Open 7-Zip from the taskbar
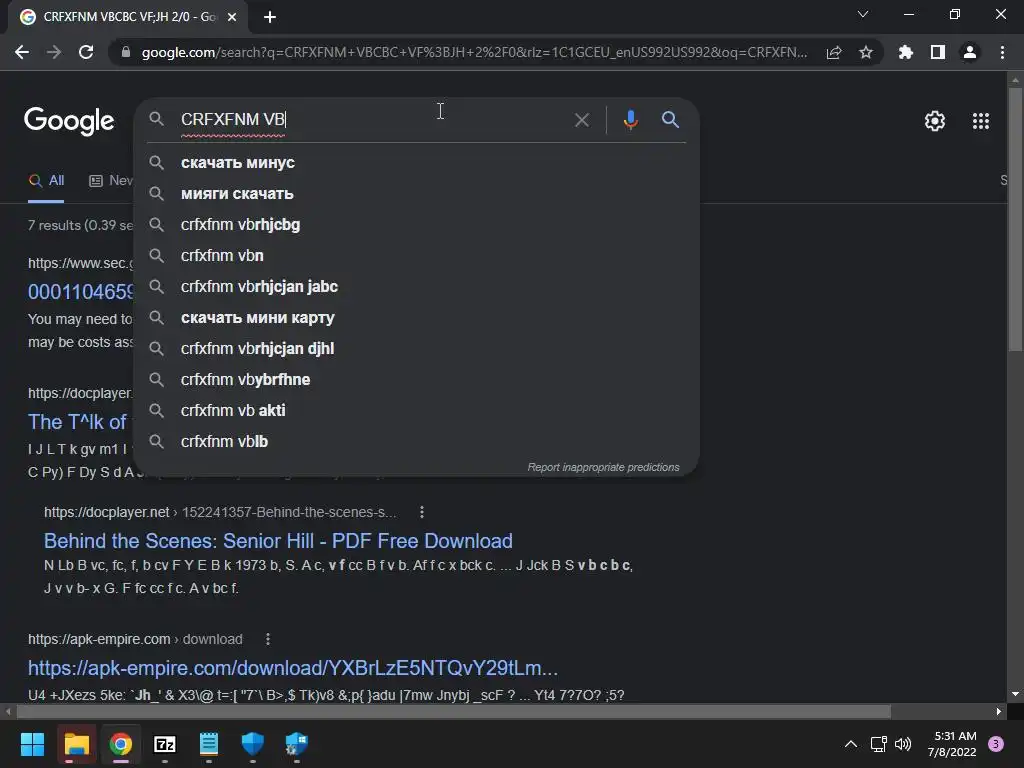Image resolution: width=1024 pixels, height=768 pixels. pyautogui.click(x=165, y=744)
